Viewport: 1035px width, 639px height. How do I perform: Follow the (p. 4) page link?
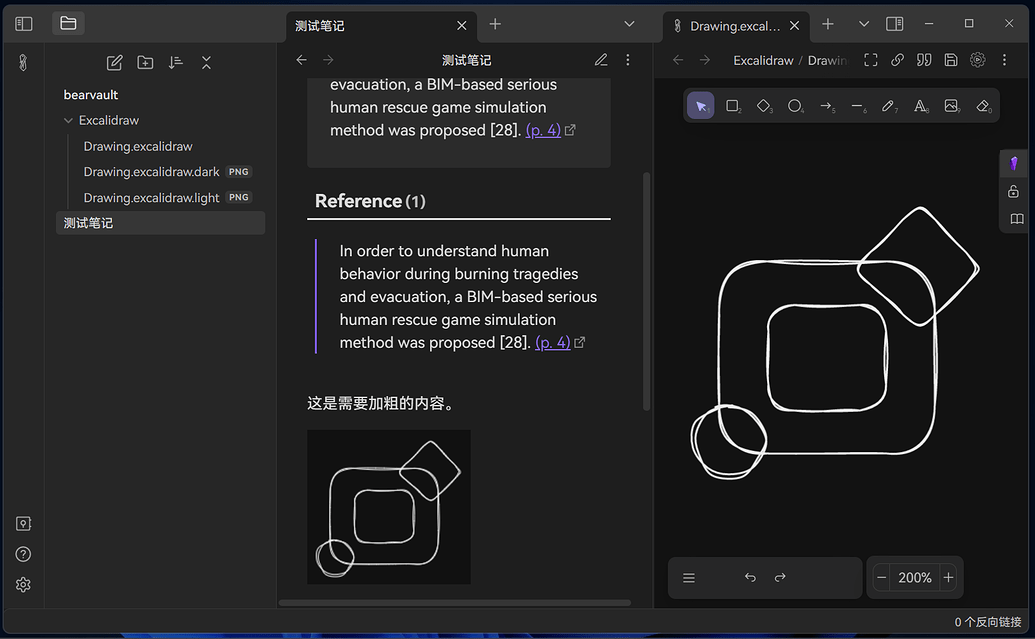click(552, 341)
